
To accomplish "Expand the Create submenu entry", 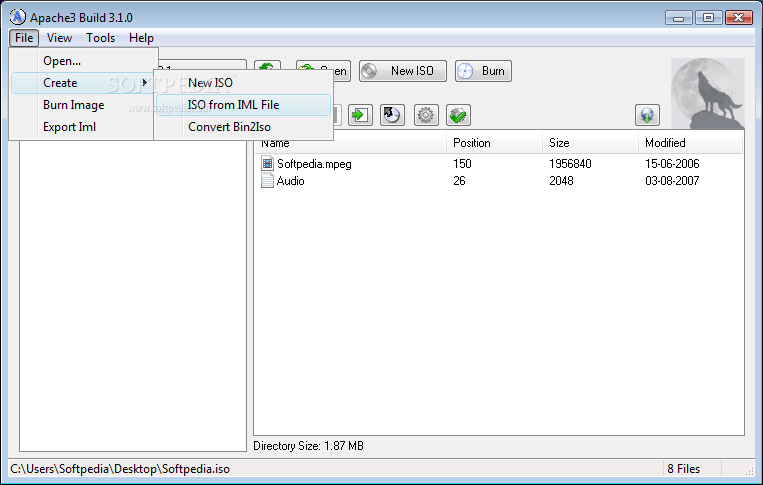I will [83, 83].
